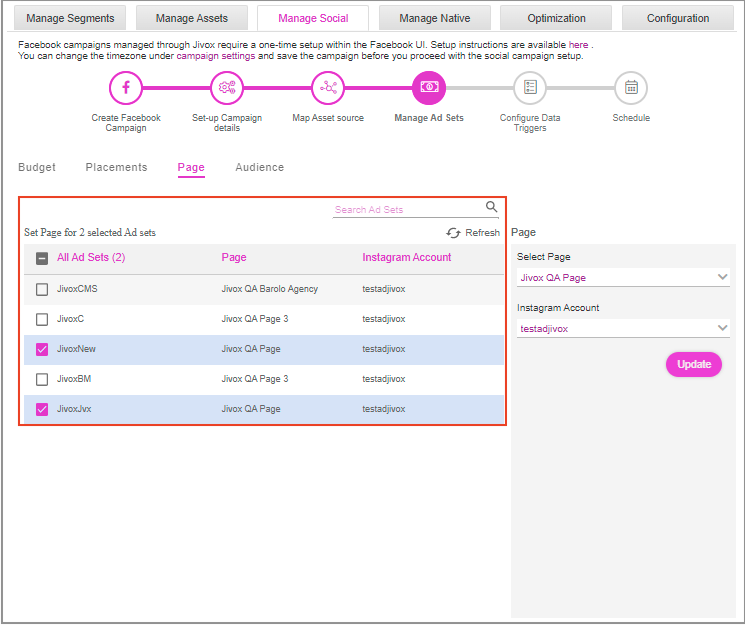Check the JivoxC ad set checkbox
Viewport: 745px width, 625px height.
pyautogui.click(x=42, y=319)
